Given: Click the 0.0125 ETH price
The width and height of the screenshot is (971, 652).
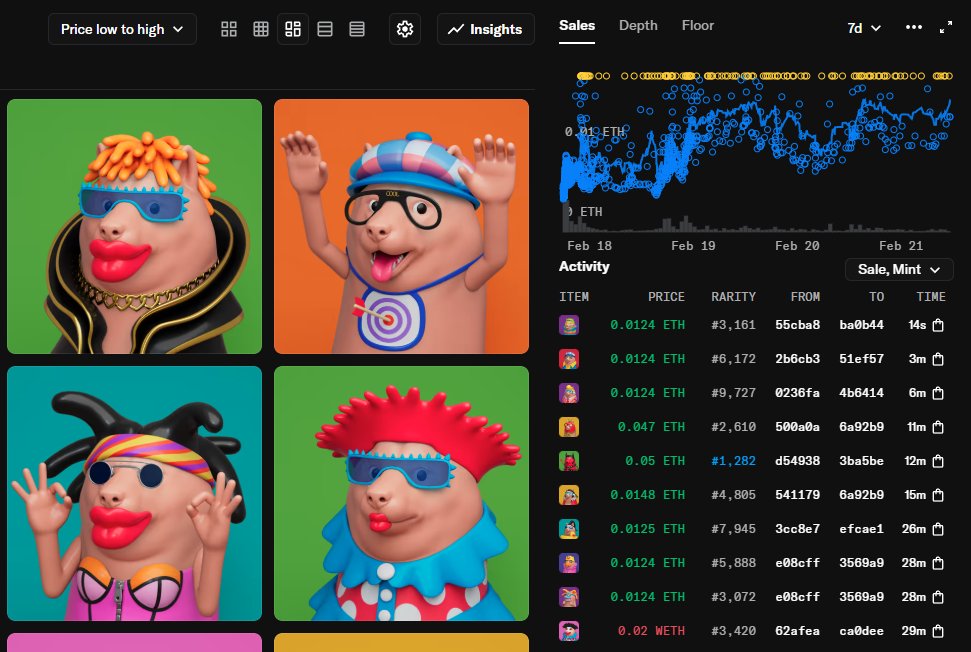Looking at the screenshot, I should click(x=647, y=529).
